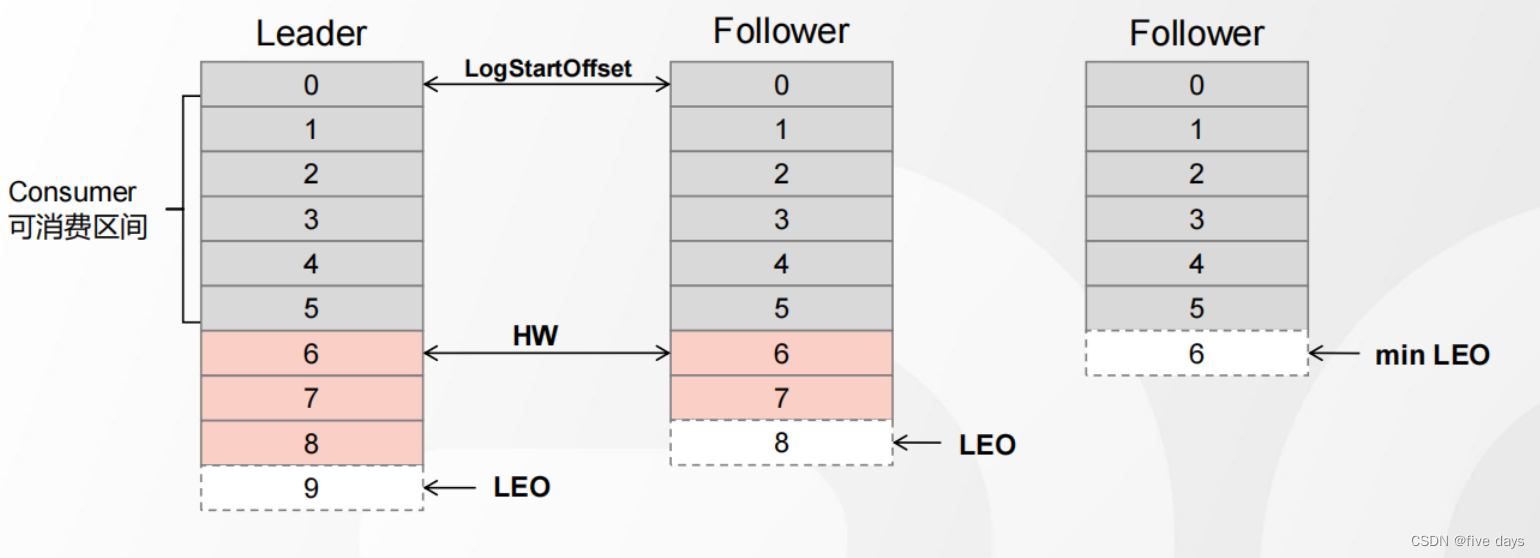Viewport: 1540px width, 558px height.
Task: Click the right Follower heading
Action: pyautogui.click(x=1197, y=33)
